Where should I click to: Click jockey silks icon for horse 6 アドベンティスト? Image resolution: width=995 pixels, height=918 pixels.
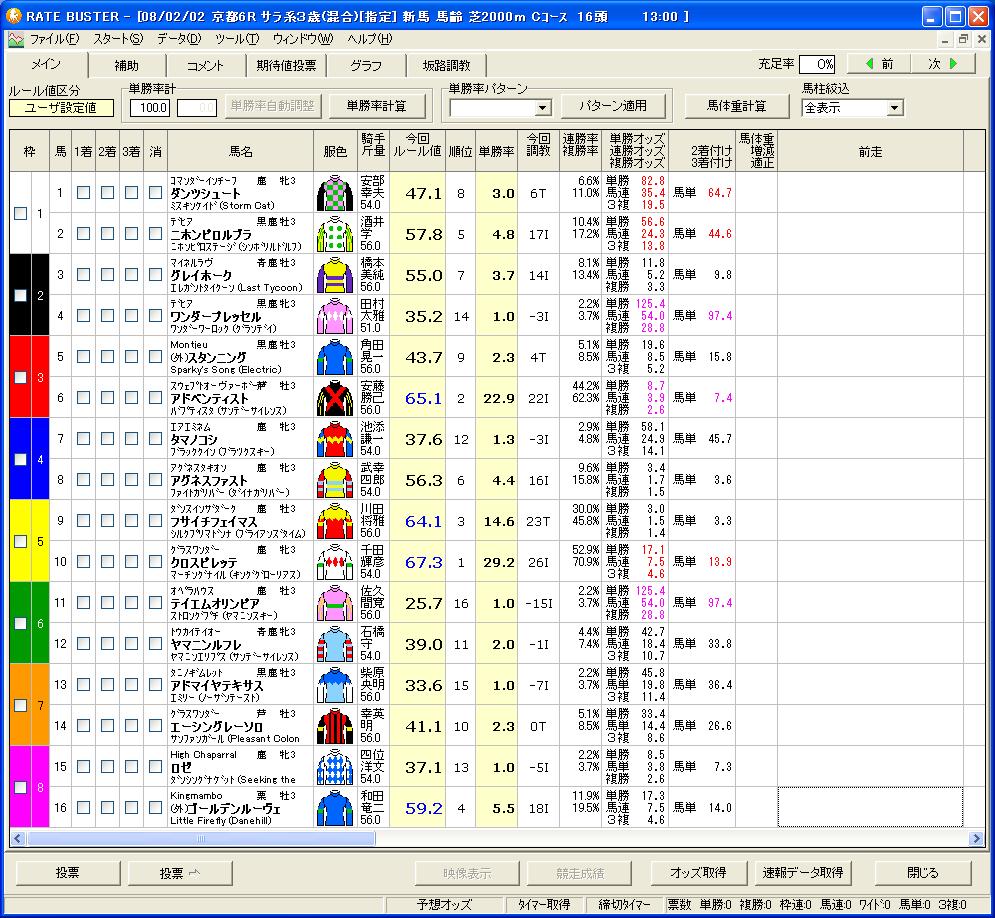point(335,398)
